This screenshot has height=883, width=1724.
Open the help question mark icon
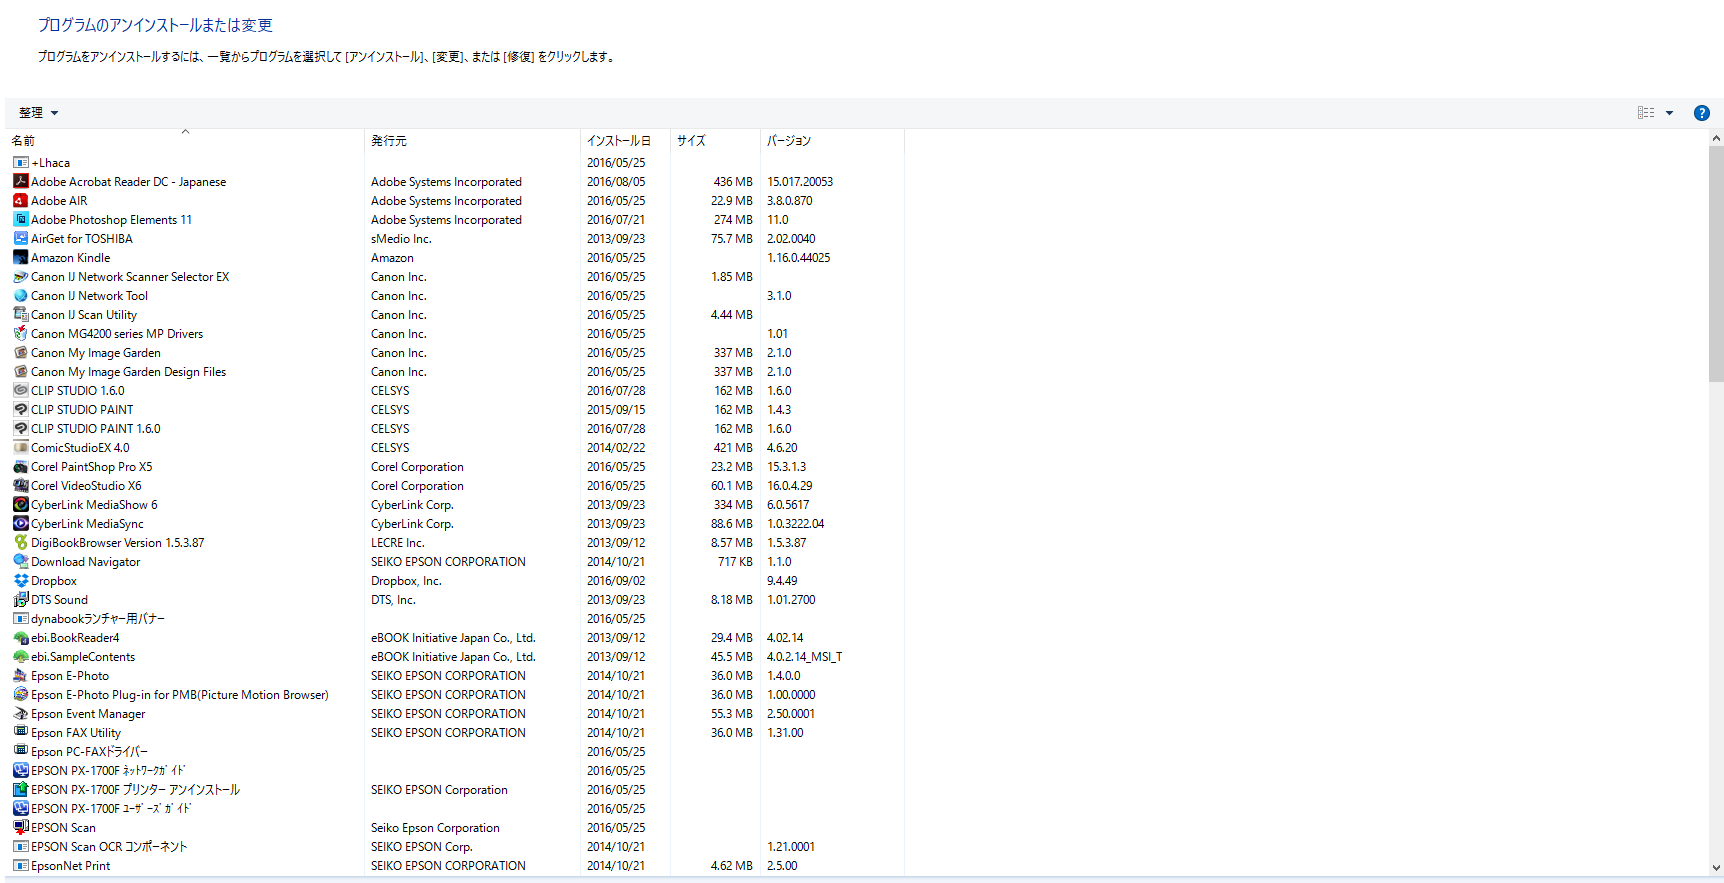[x=1701, y=113]
